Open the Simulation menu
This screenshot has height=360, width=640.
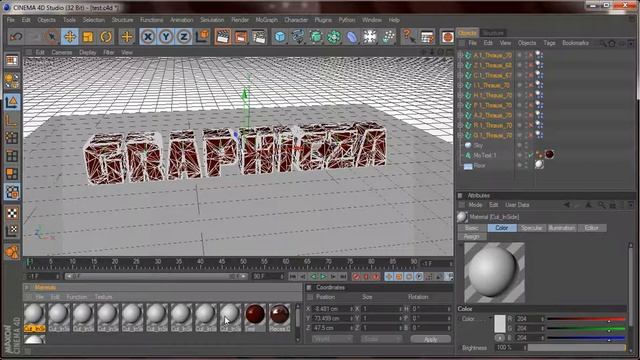point(212,20)
